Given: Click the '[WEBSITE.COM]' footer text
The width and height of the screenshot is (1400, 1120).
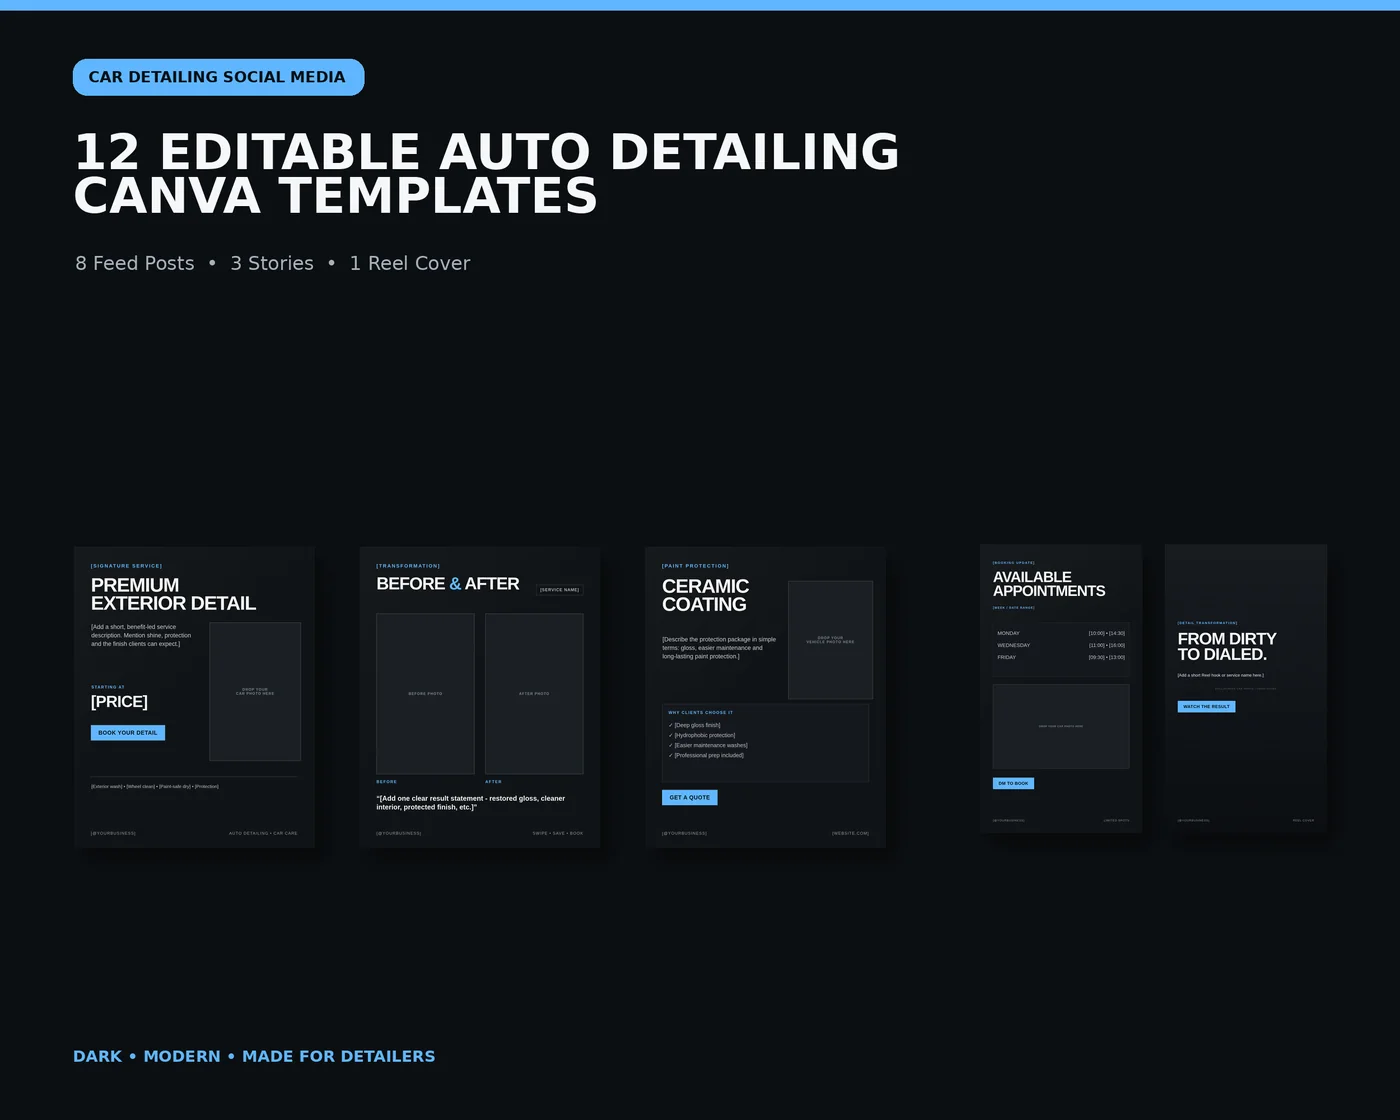Looking at the screenshot, I should pyautogui.click(x=850, y=833).
